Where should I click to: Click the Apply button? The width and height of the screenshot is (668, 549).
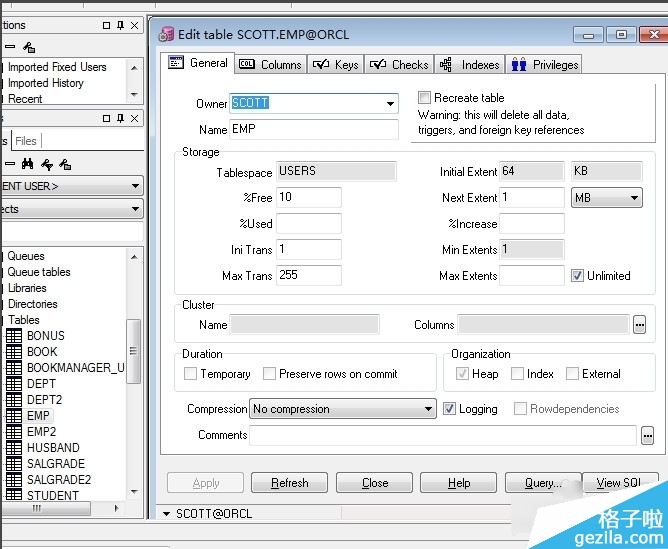click(x=205, y=483)
